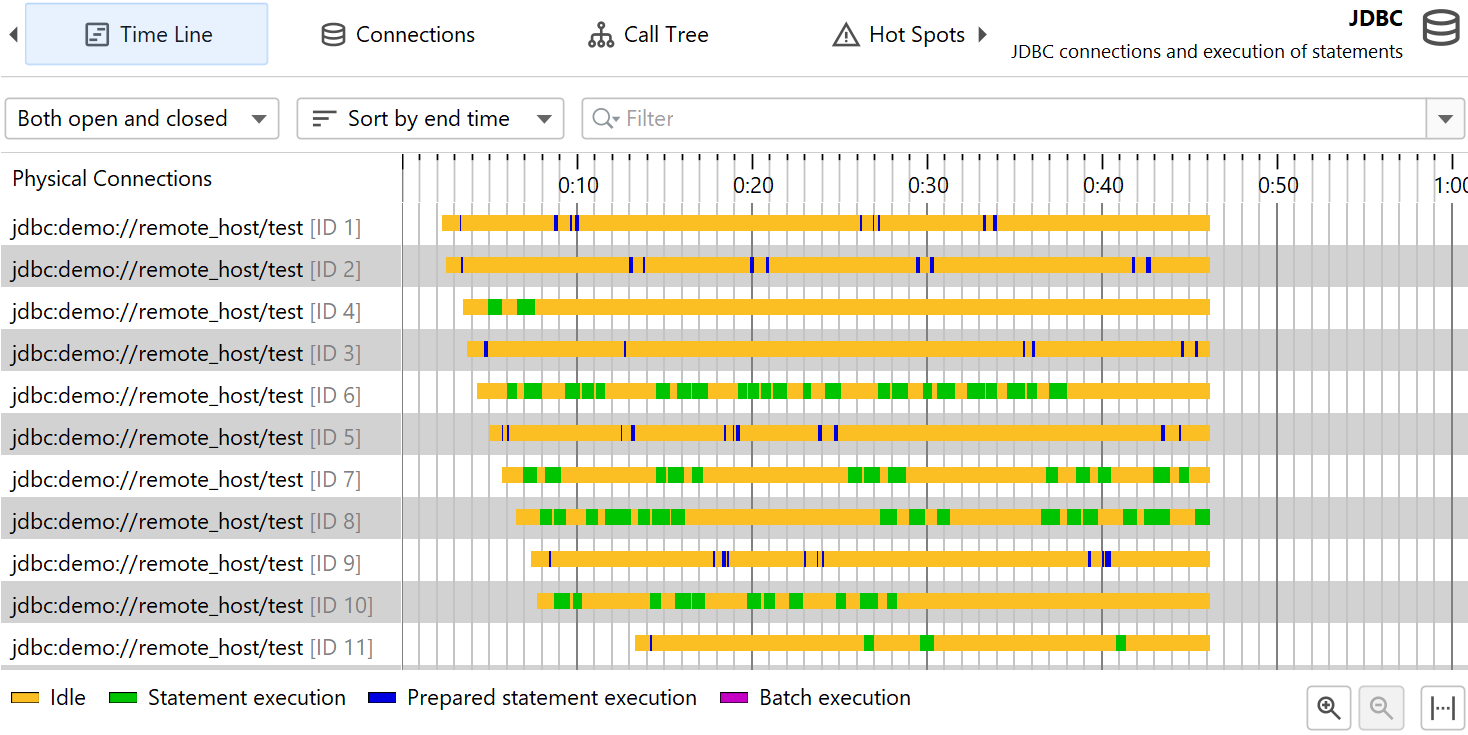The image size is (1468, 735).
Task: Open the Time Line tab
Action: coord(147,35)
